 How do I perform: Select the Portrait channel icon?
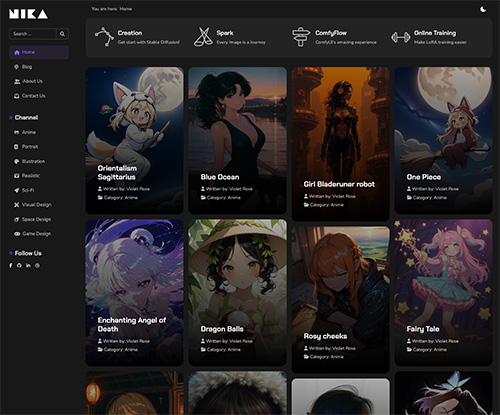click(16, 147)
